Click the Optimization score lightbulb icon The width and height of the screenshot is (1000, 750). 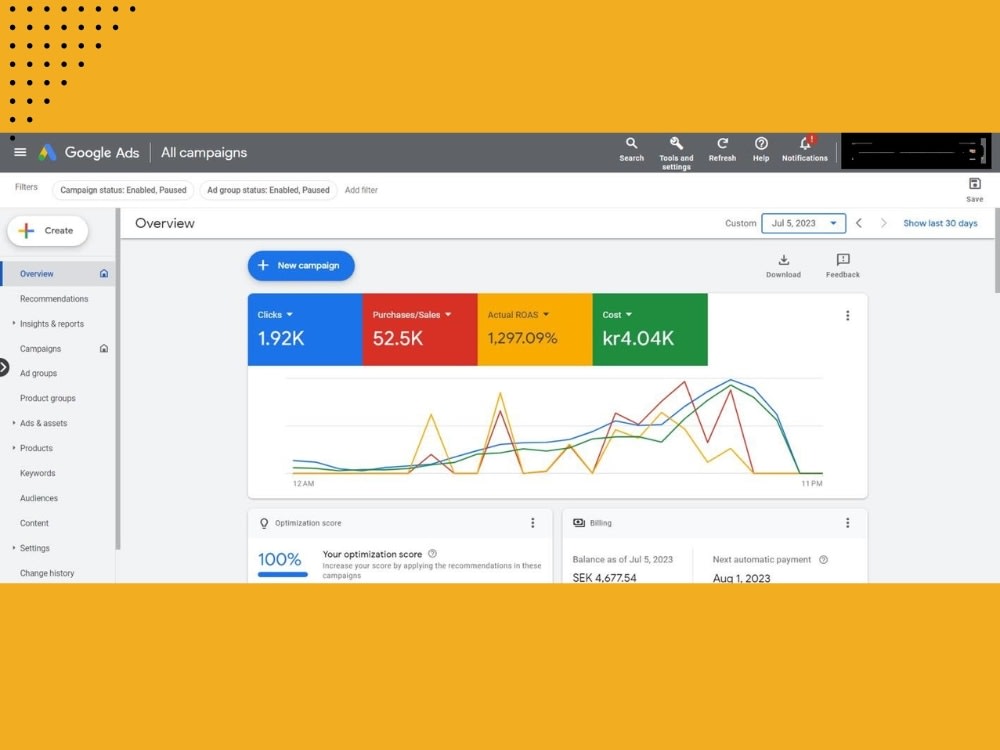click(264, 523)
